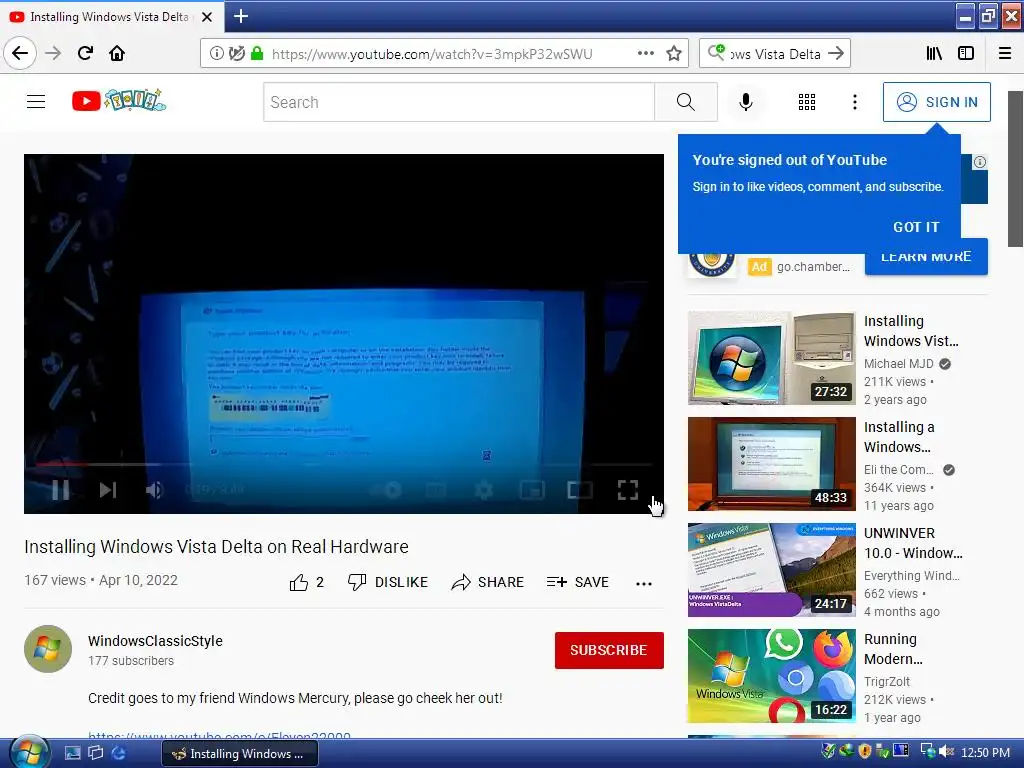
Task: Expand the YouTube guide menu
Action: tap(36, 102)
